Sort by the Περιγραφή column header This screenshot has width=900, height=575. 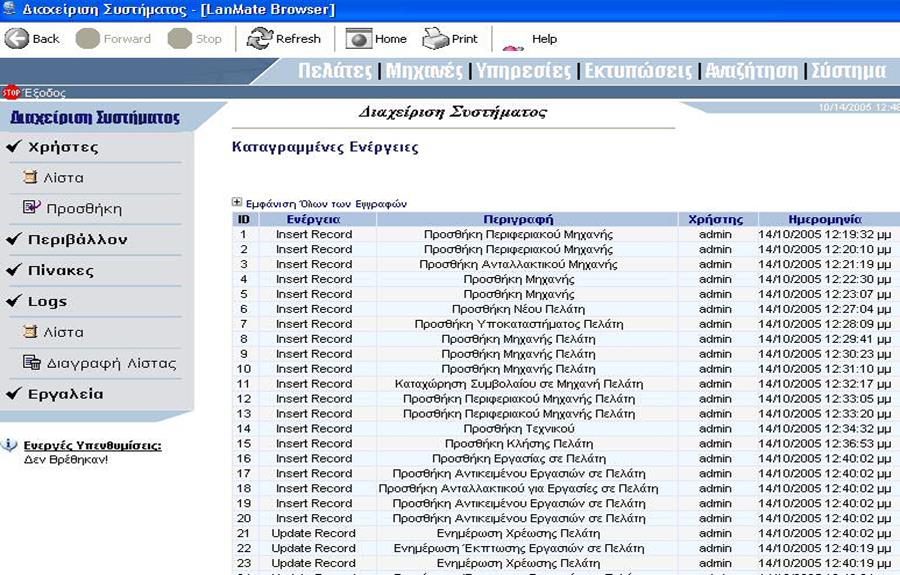(518, 219)
